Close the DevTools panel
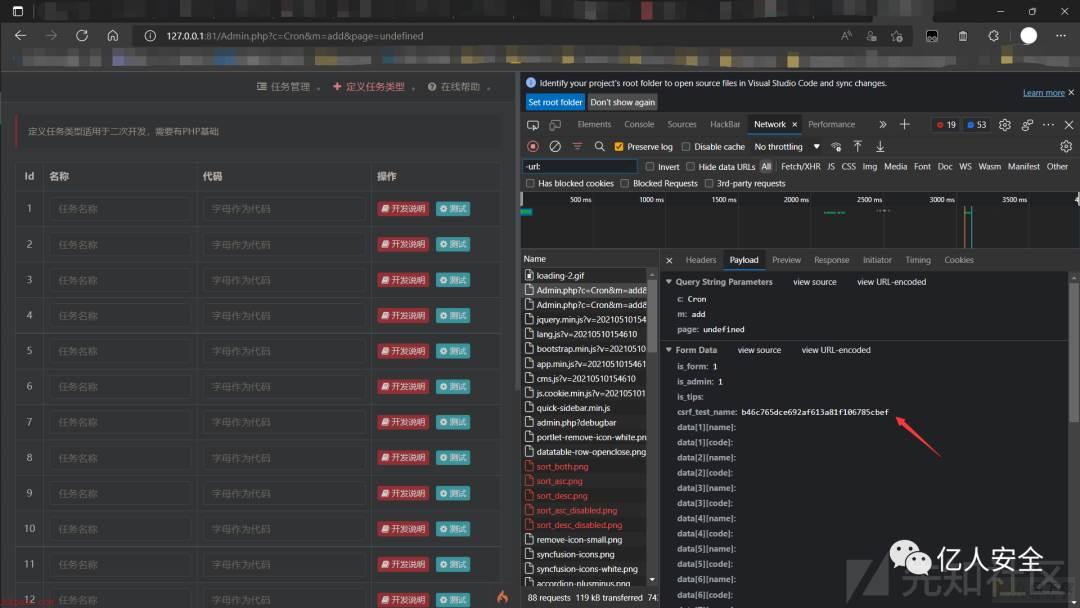This screenshot has width=1080, height=608. point(1068,125)
